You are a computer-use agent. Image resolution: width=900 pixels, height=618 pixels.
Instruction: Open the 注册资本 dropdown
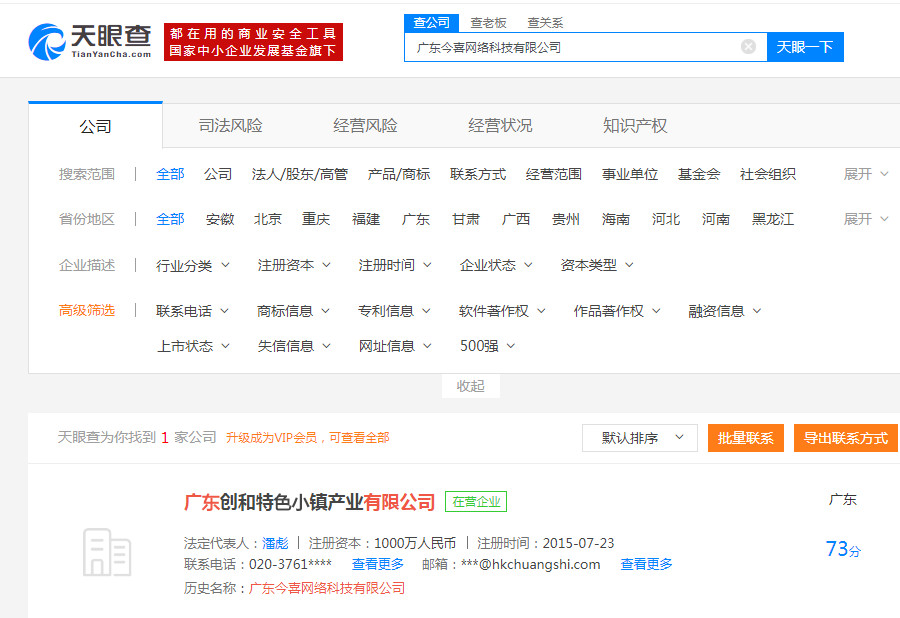(294, 265)
